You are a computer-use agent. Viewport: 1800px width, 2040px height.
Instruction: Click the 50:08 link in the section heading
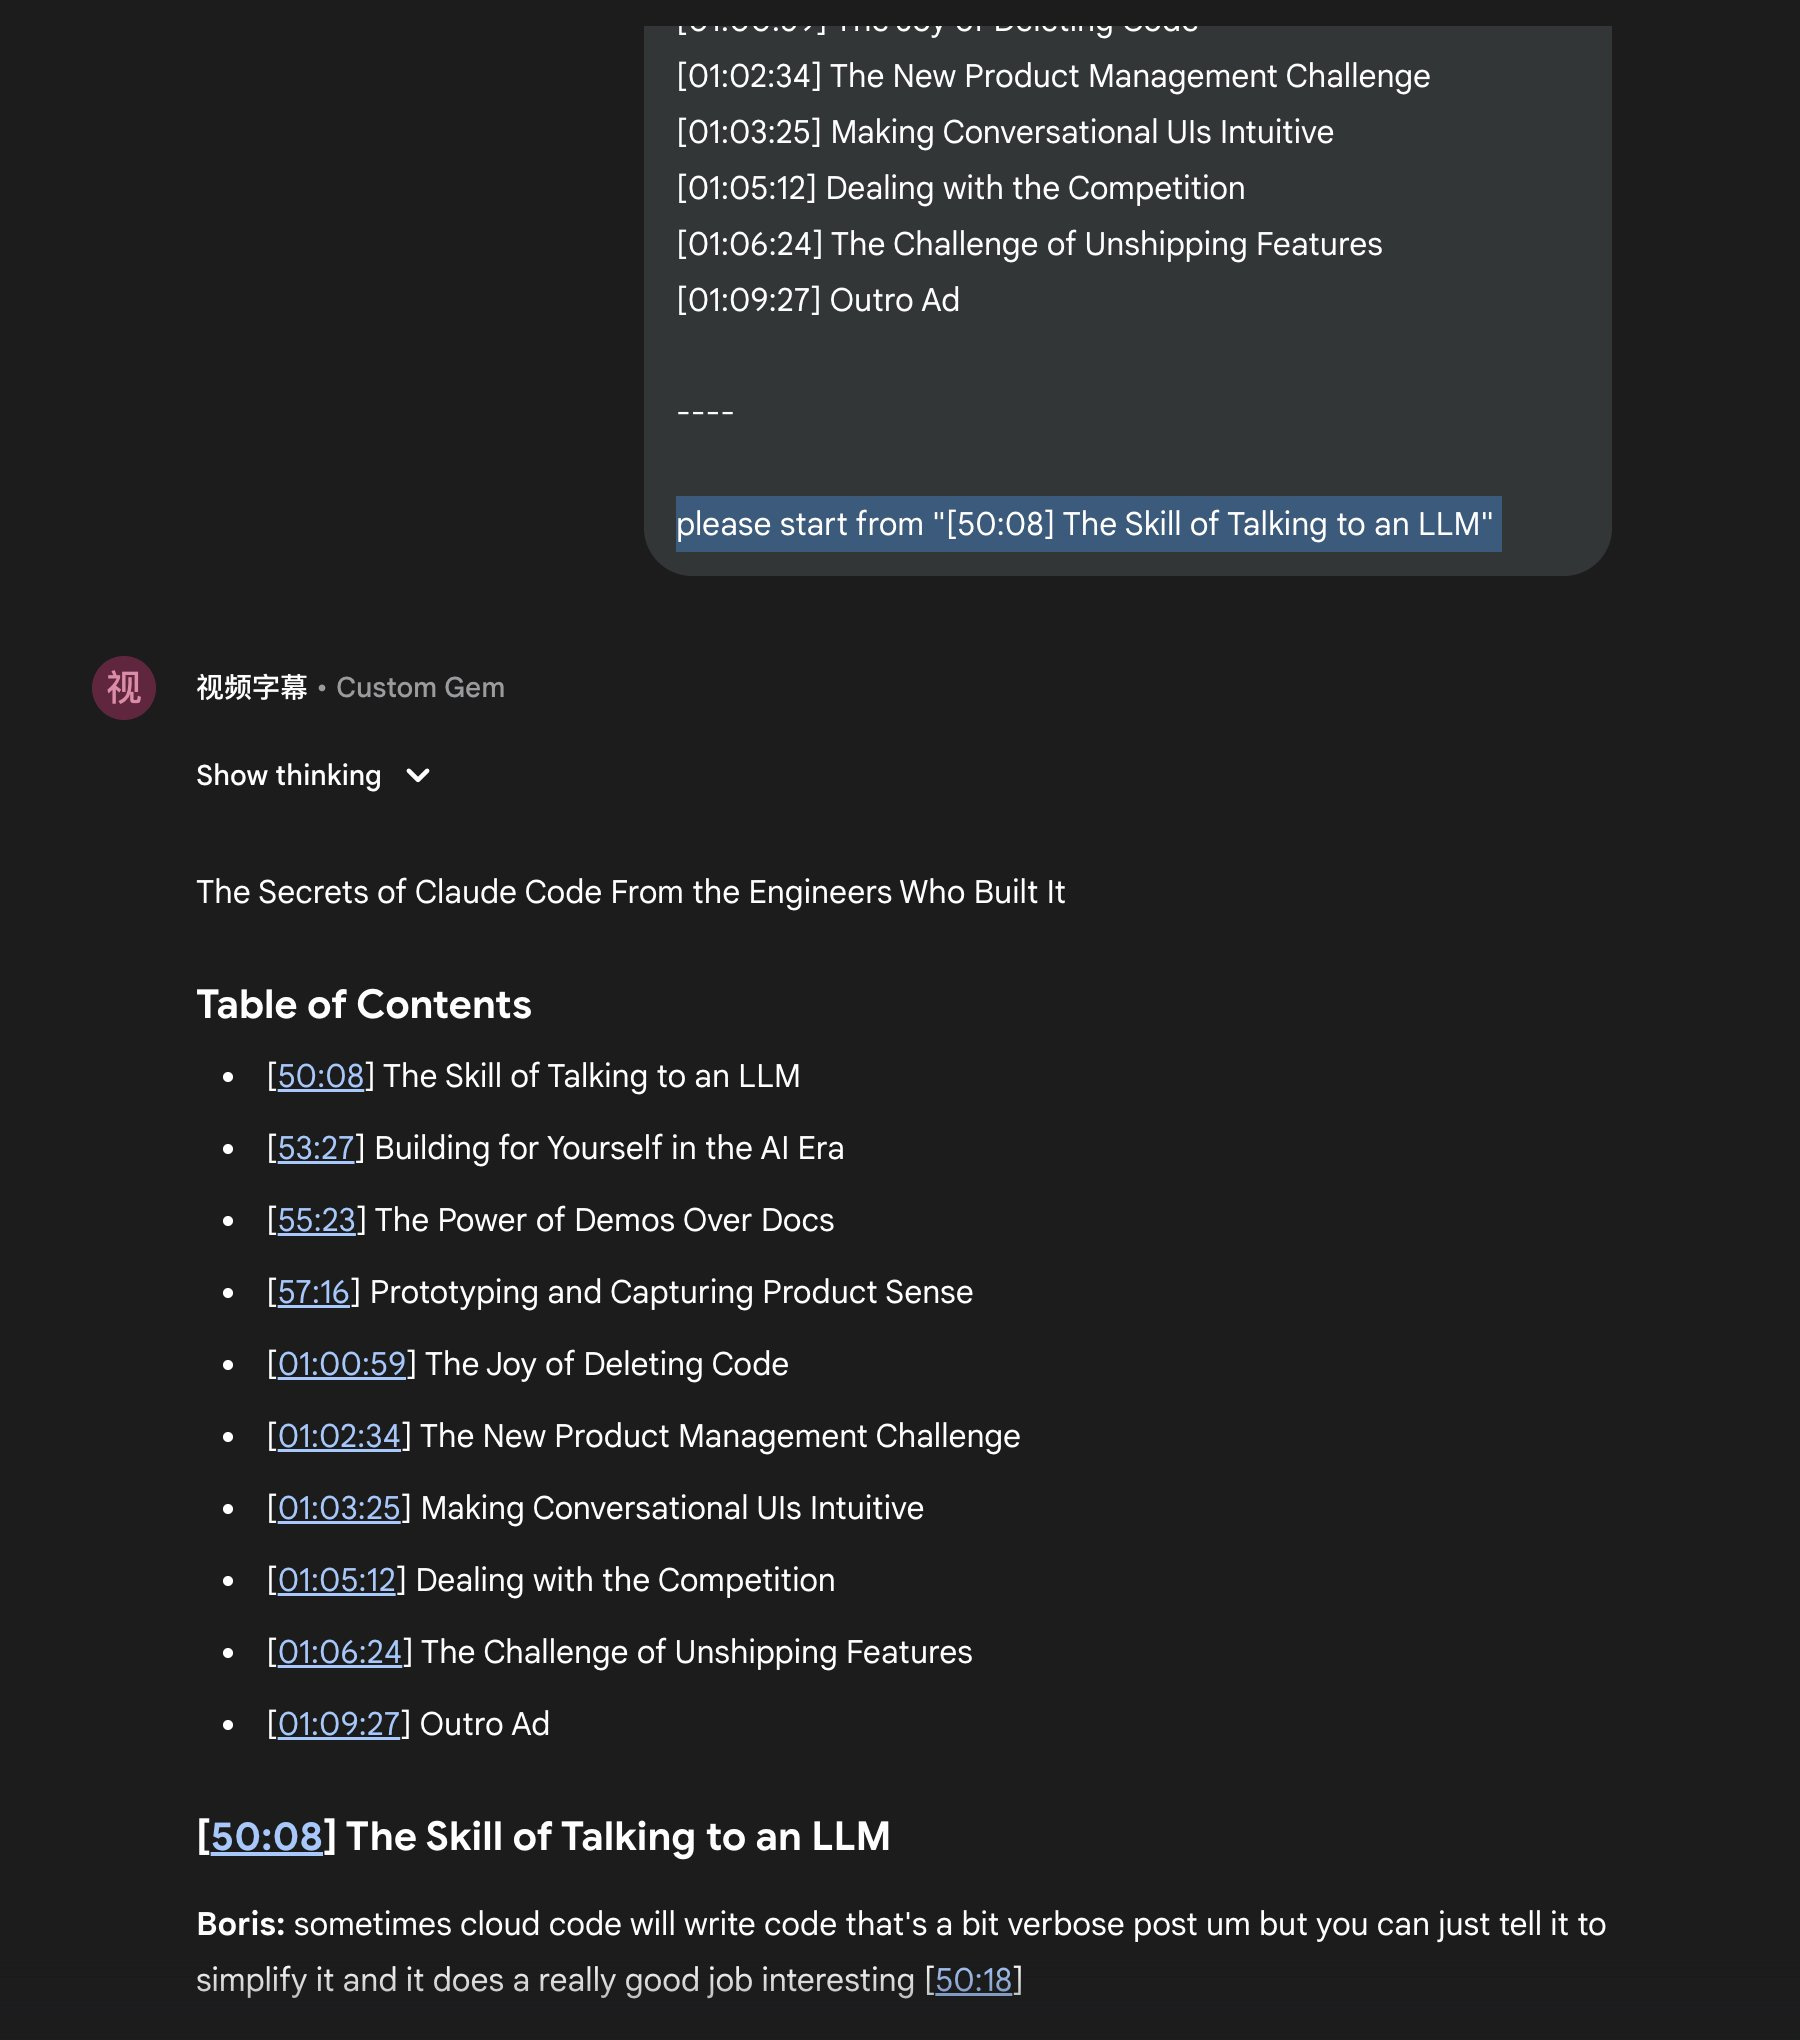tap(266, 1837)
